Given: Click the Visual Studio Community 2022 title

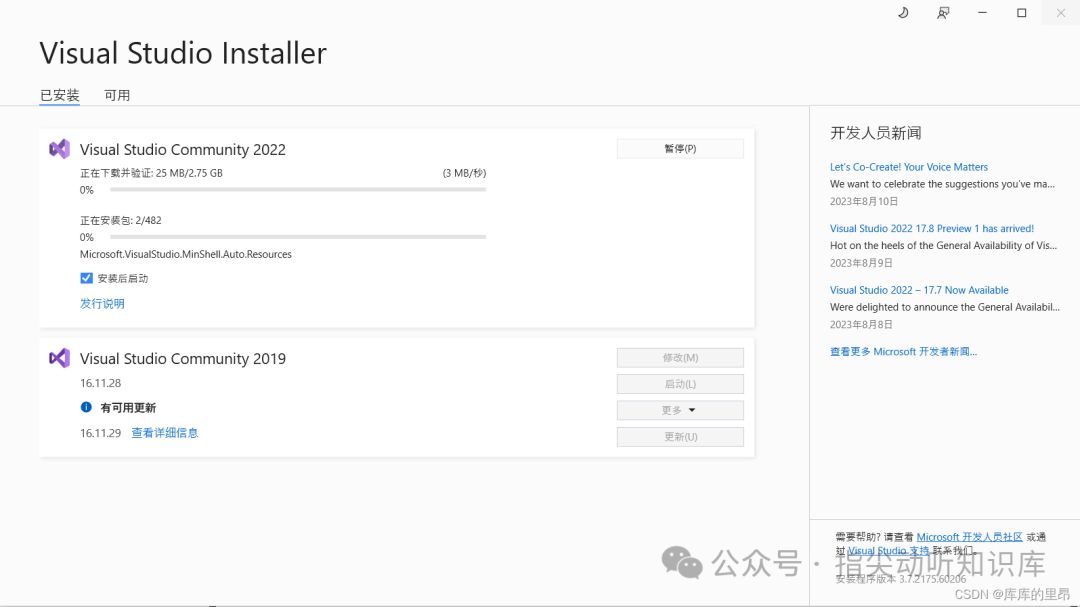Looking at the screenshot, I should (183, 150).
